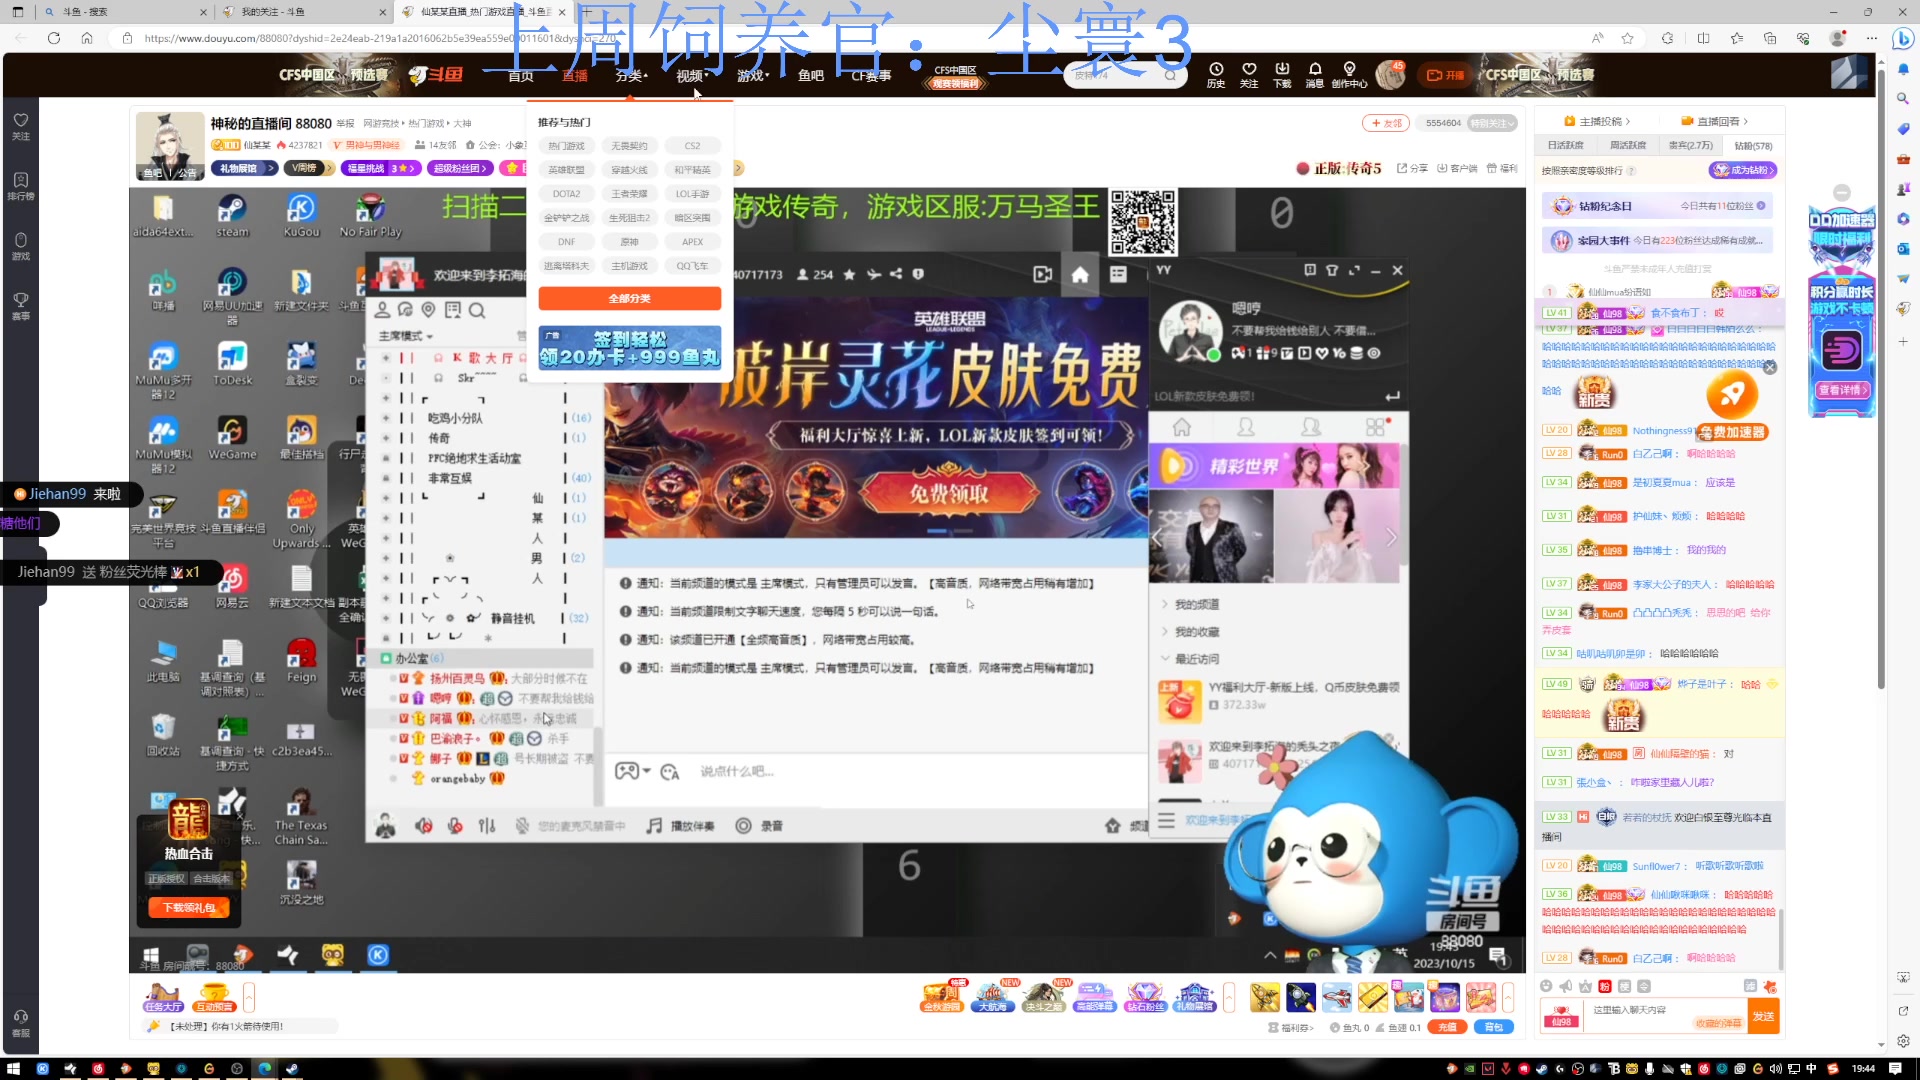This screenshot has width=1920, height=1080.
Task: Click the 福利 gift link above the player
Action: 1502,168
